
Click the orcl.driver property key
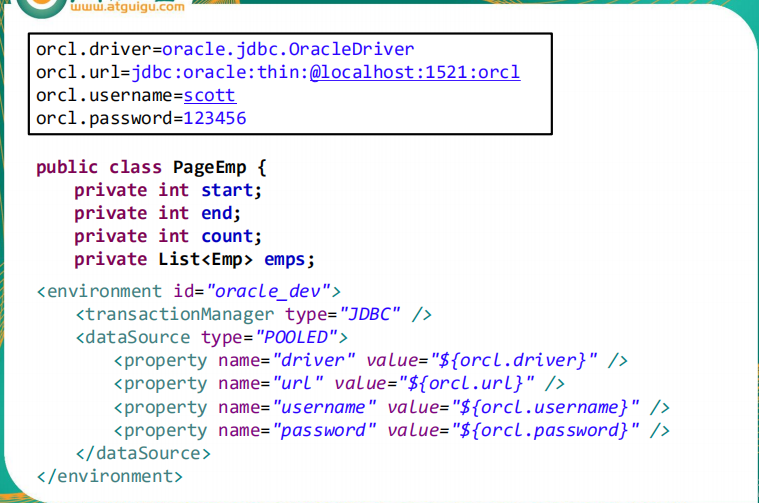click(x=94, y=49)
